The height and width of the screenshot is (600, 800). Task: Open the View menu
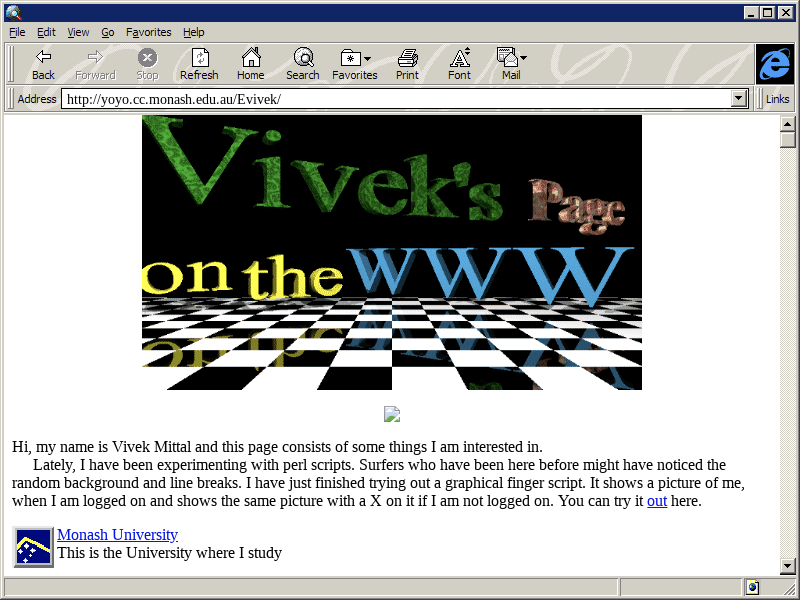click(78, 32)
